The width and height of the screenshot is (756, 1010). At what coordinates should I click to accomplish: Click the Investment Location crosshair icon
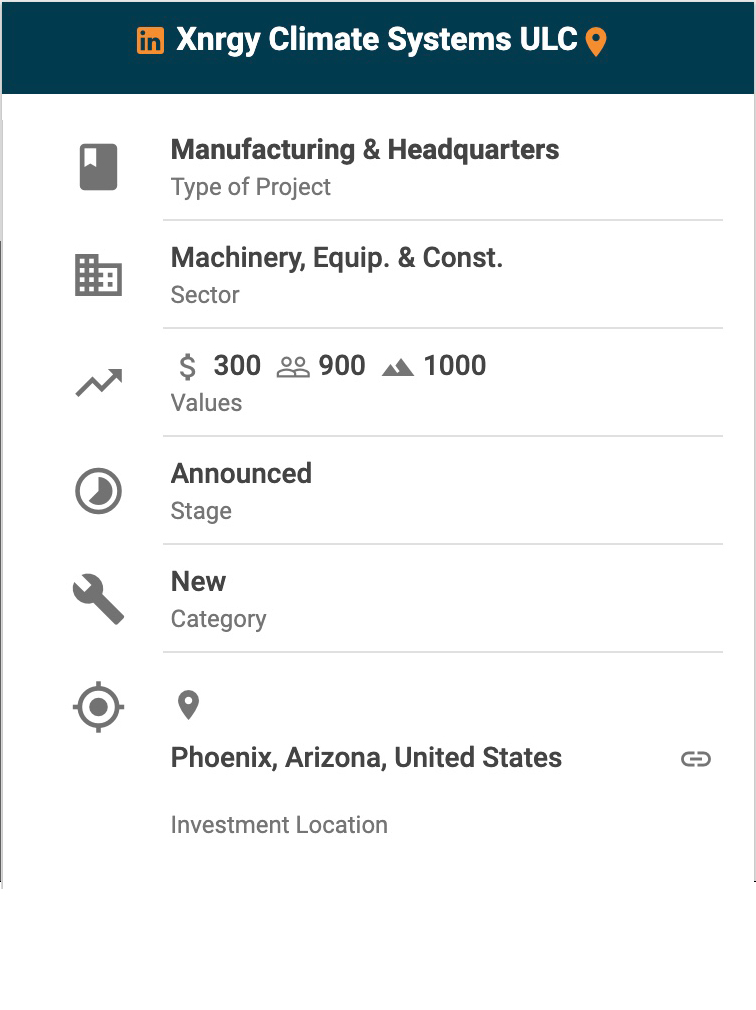click(98, 707)
